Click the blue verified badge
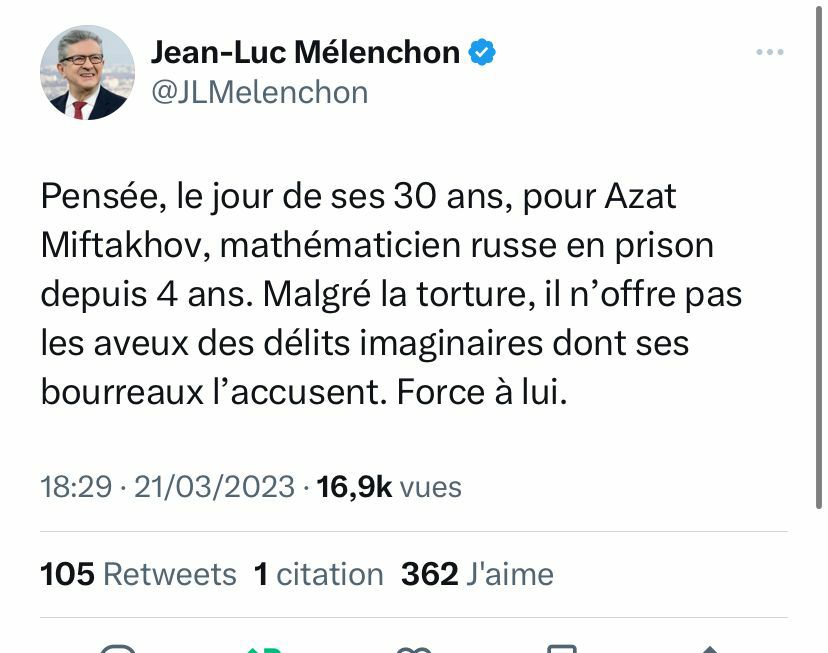 point(482,52)
